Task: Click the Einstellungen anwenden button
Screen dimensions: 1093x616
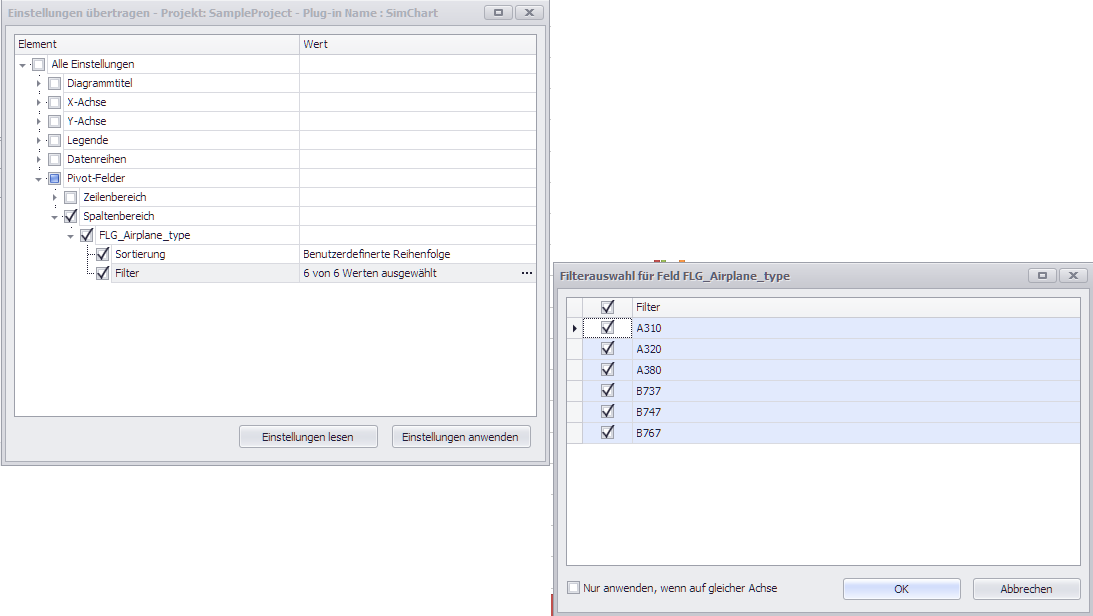Action: [x=460, y=437]
